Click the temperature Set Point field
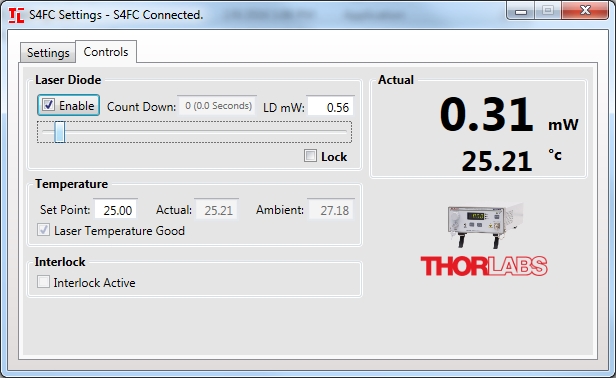 pos(116,210)
